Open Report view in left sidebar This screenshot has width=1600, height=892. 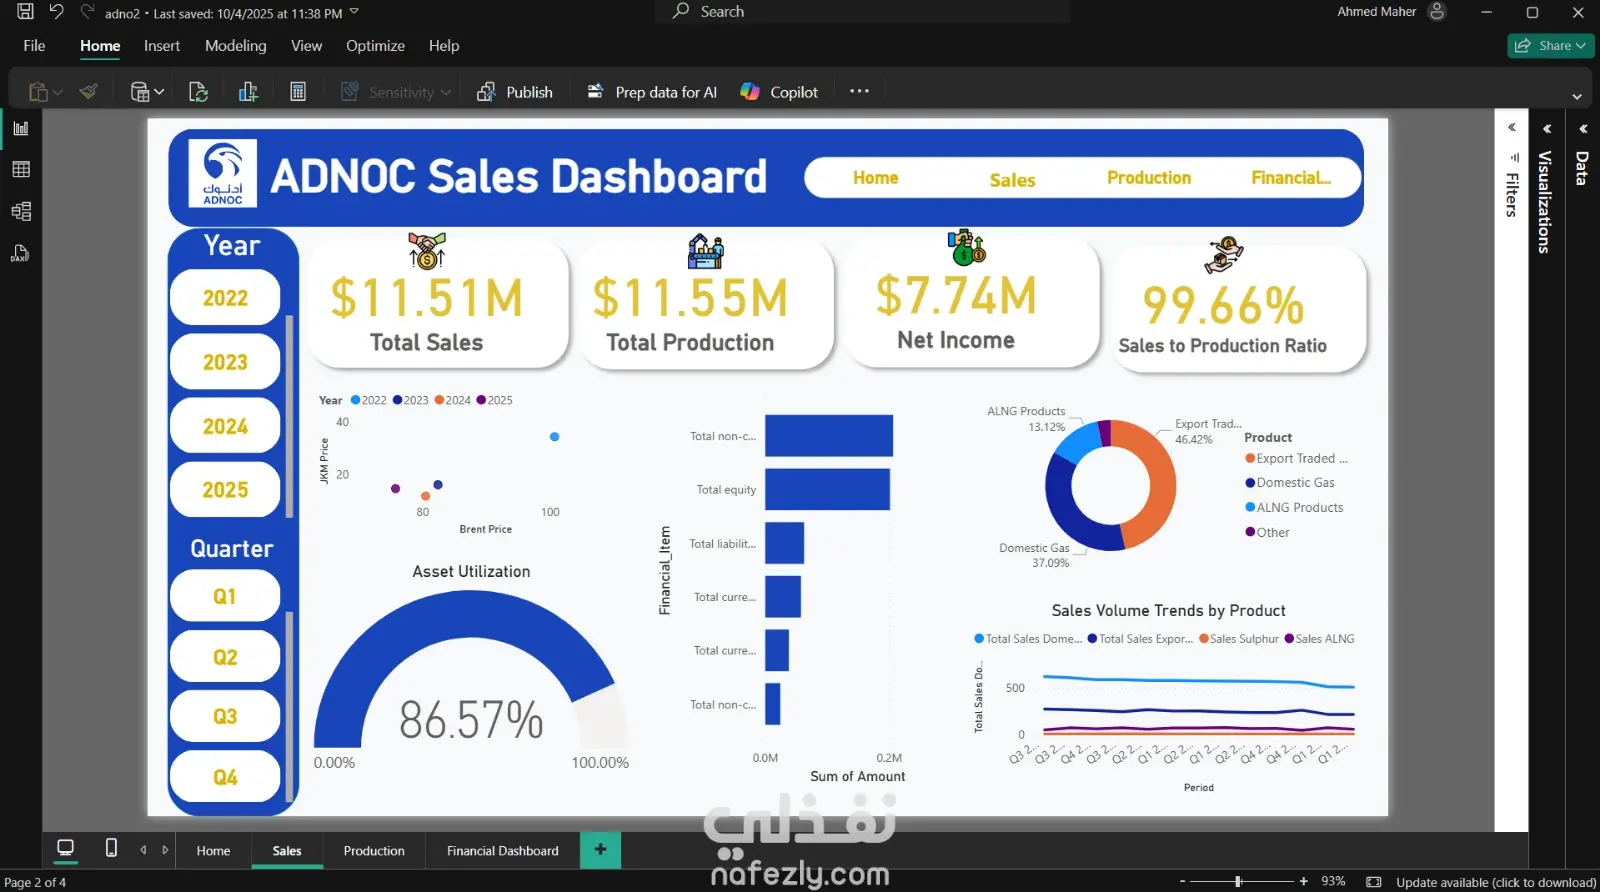[x=21, y=128]
